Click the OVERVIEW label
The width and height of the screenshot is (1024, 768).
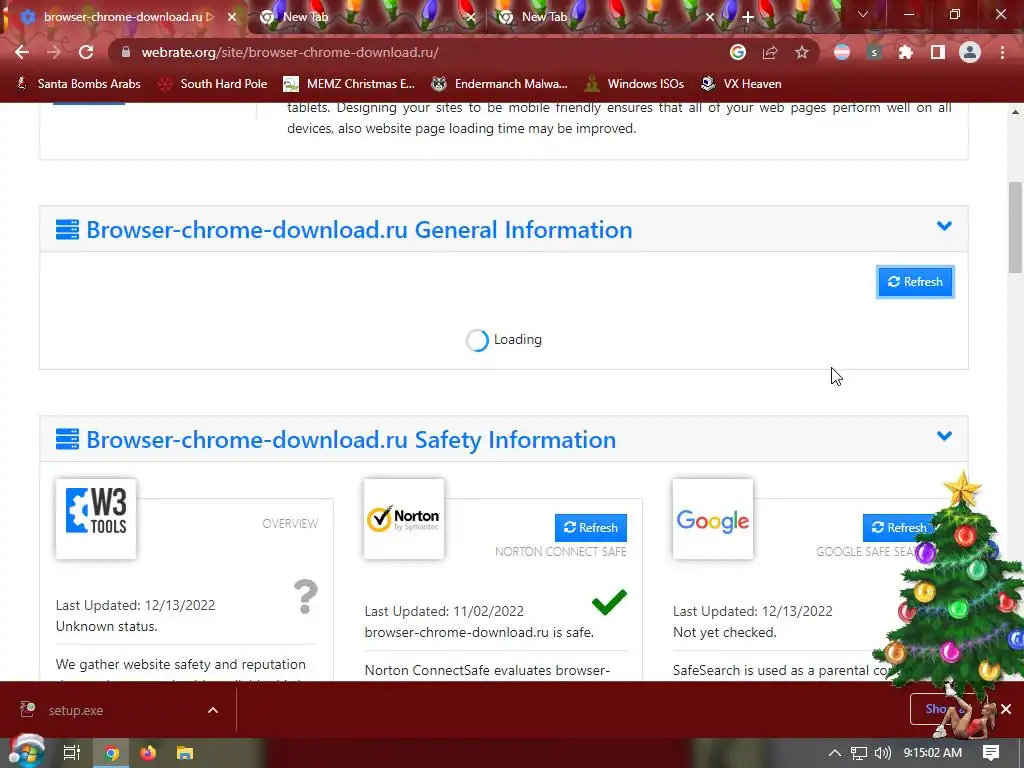point(290,524)
